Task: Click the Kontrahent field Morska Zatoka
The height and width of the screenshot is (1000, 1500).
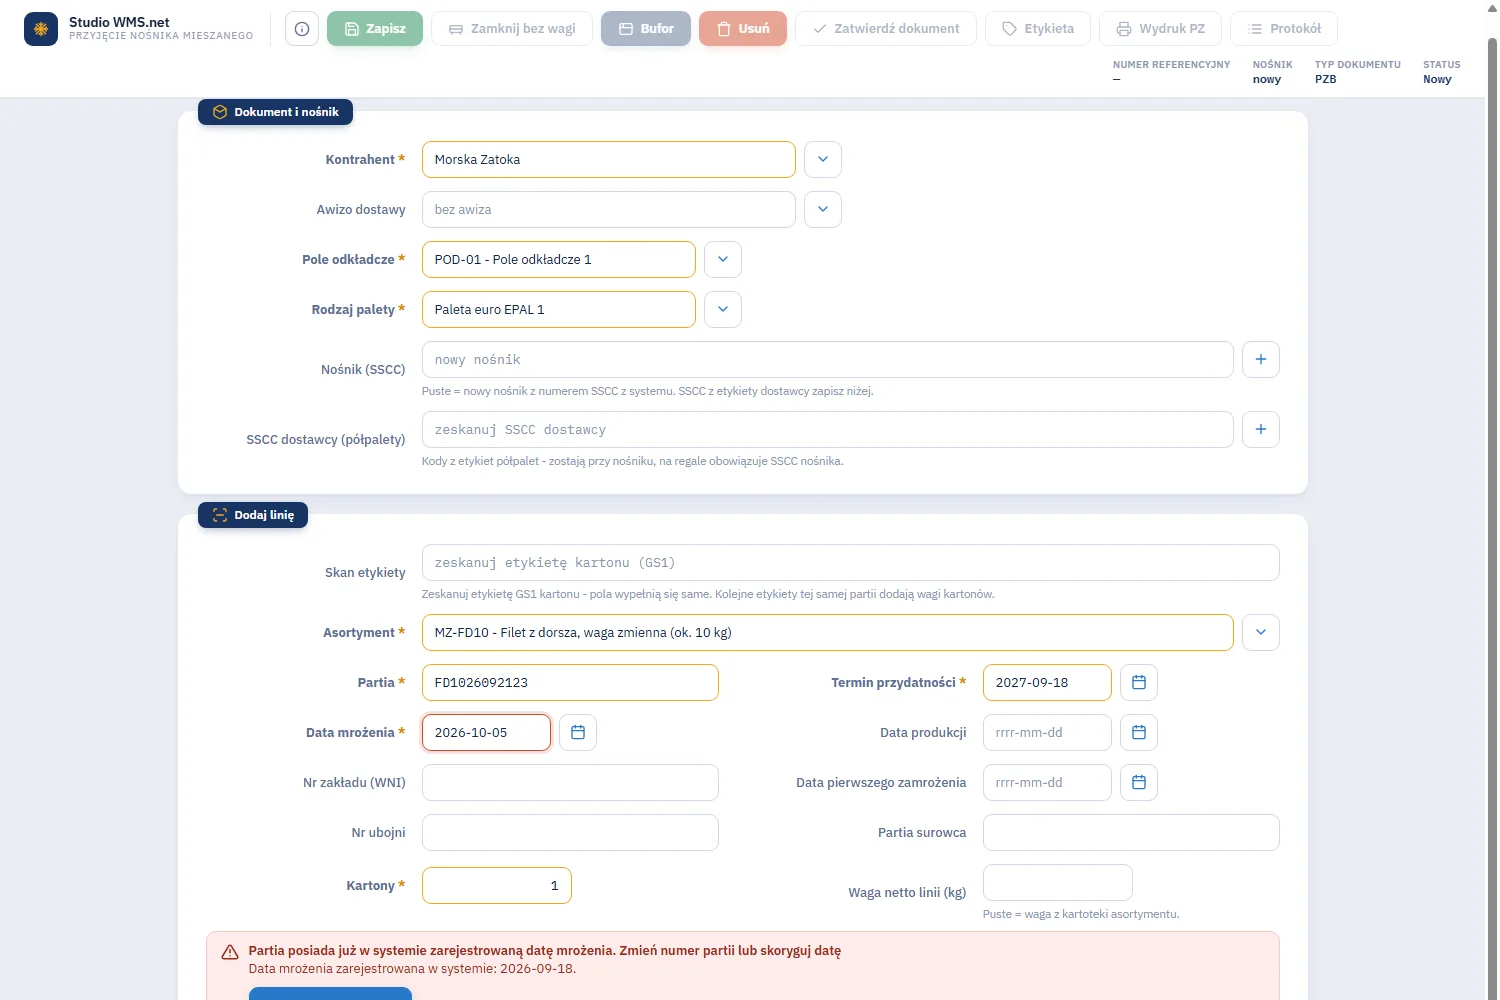Action: [x=609, y=159]
